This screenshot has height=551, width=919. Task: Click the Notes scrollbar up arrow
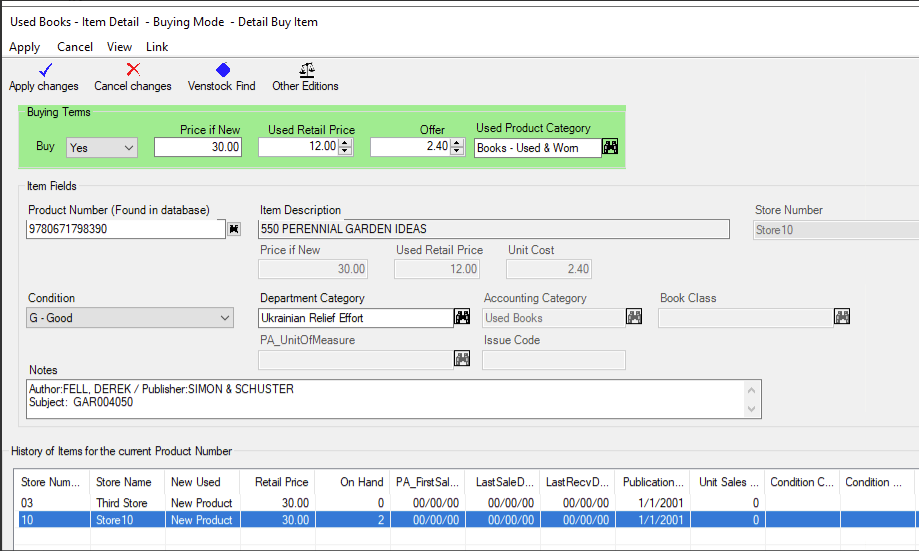coord(751,390)
